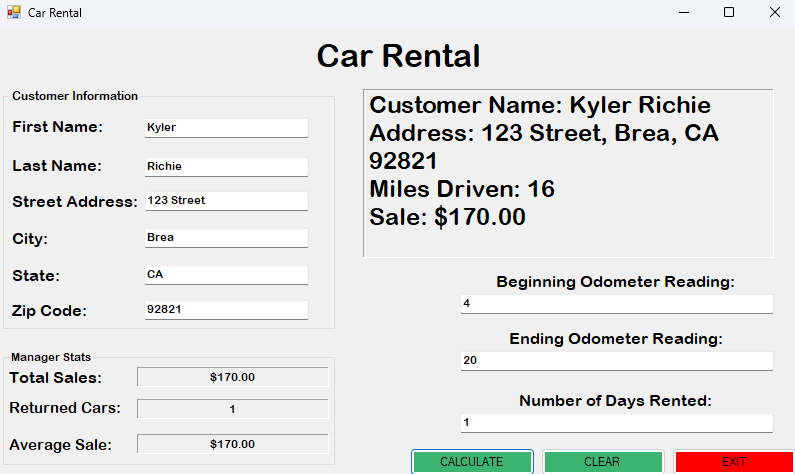Maximize the Car Rental window
Viewport: 795px width, 474px height.
[728, 13]
